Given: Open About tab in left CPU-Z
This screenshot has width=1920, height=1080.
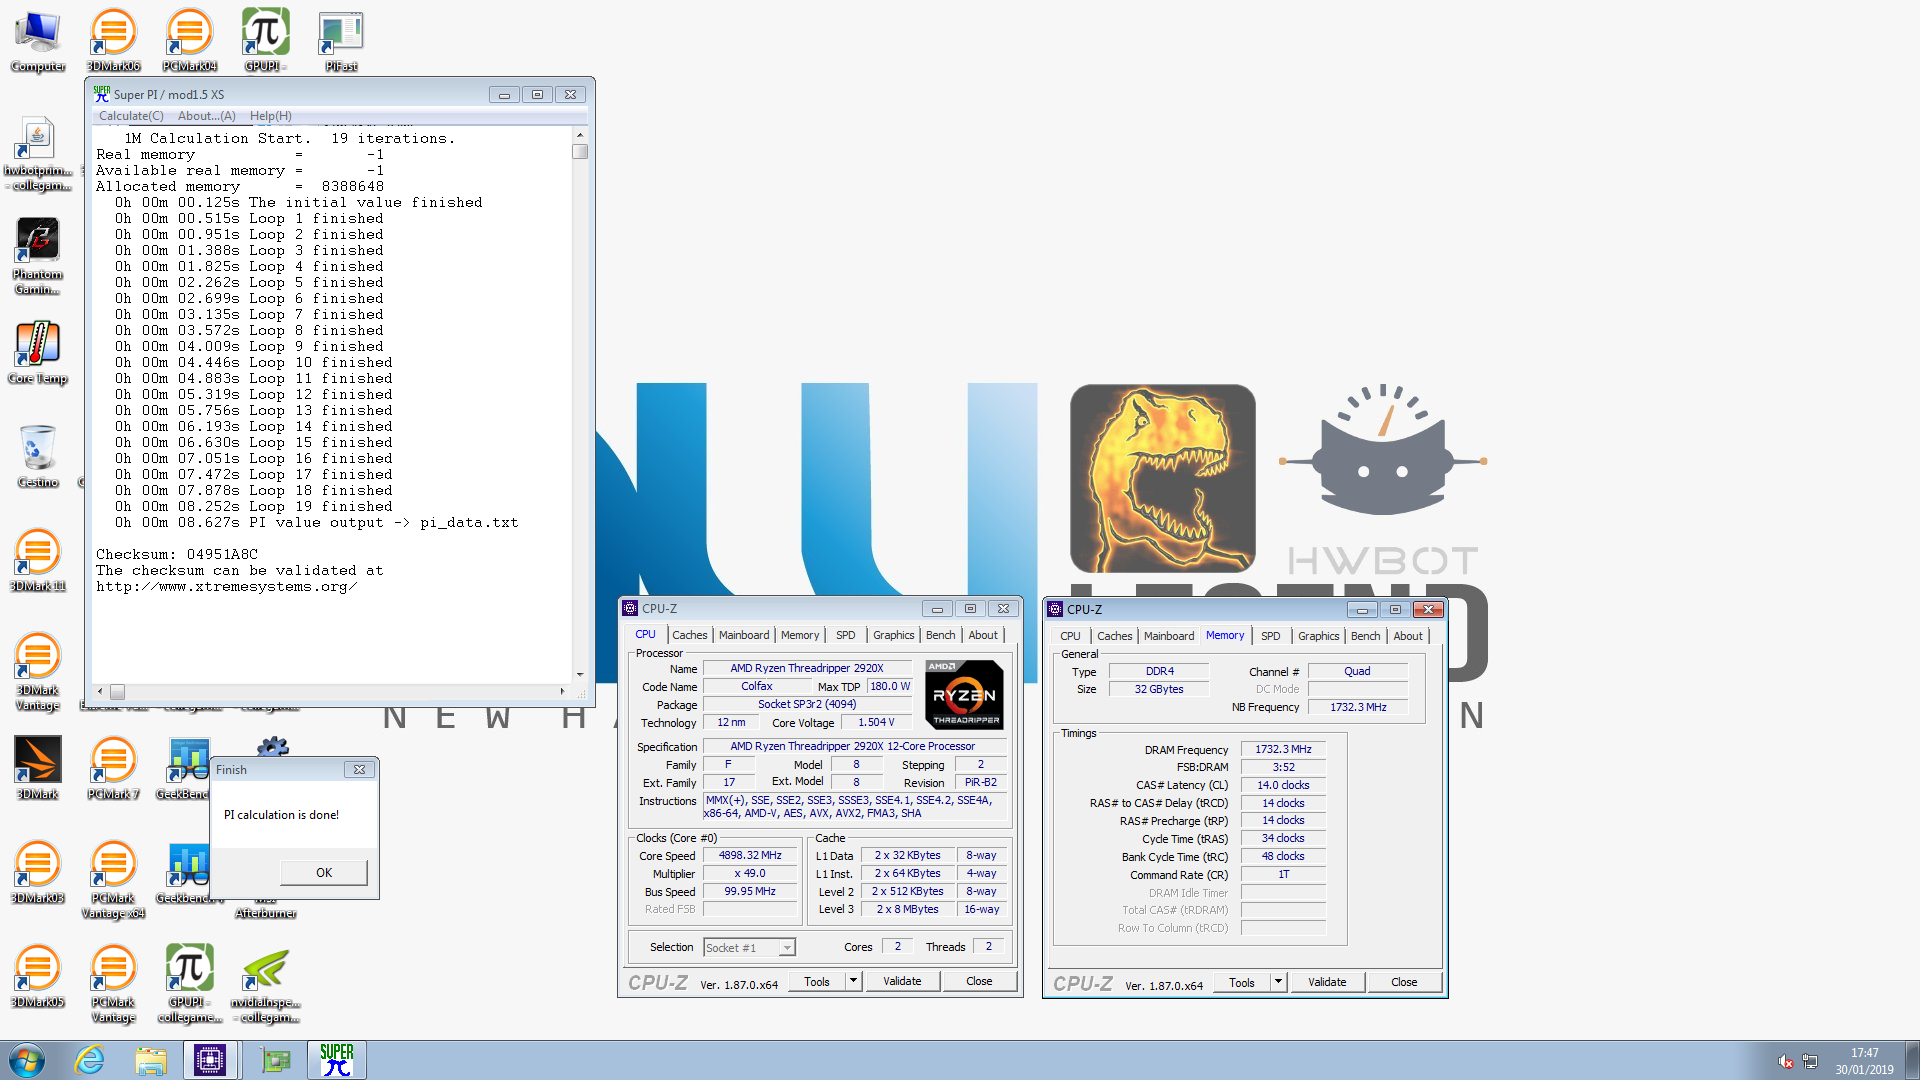Looking at the screenshot, I should click(x=983, y=635).
